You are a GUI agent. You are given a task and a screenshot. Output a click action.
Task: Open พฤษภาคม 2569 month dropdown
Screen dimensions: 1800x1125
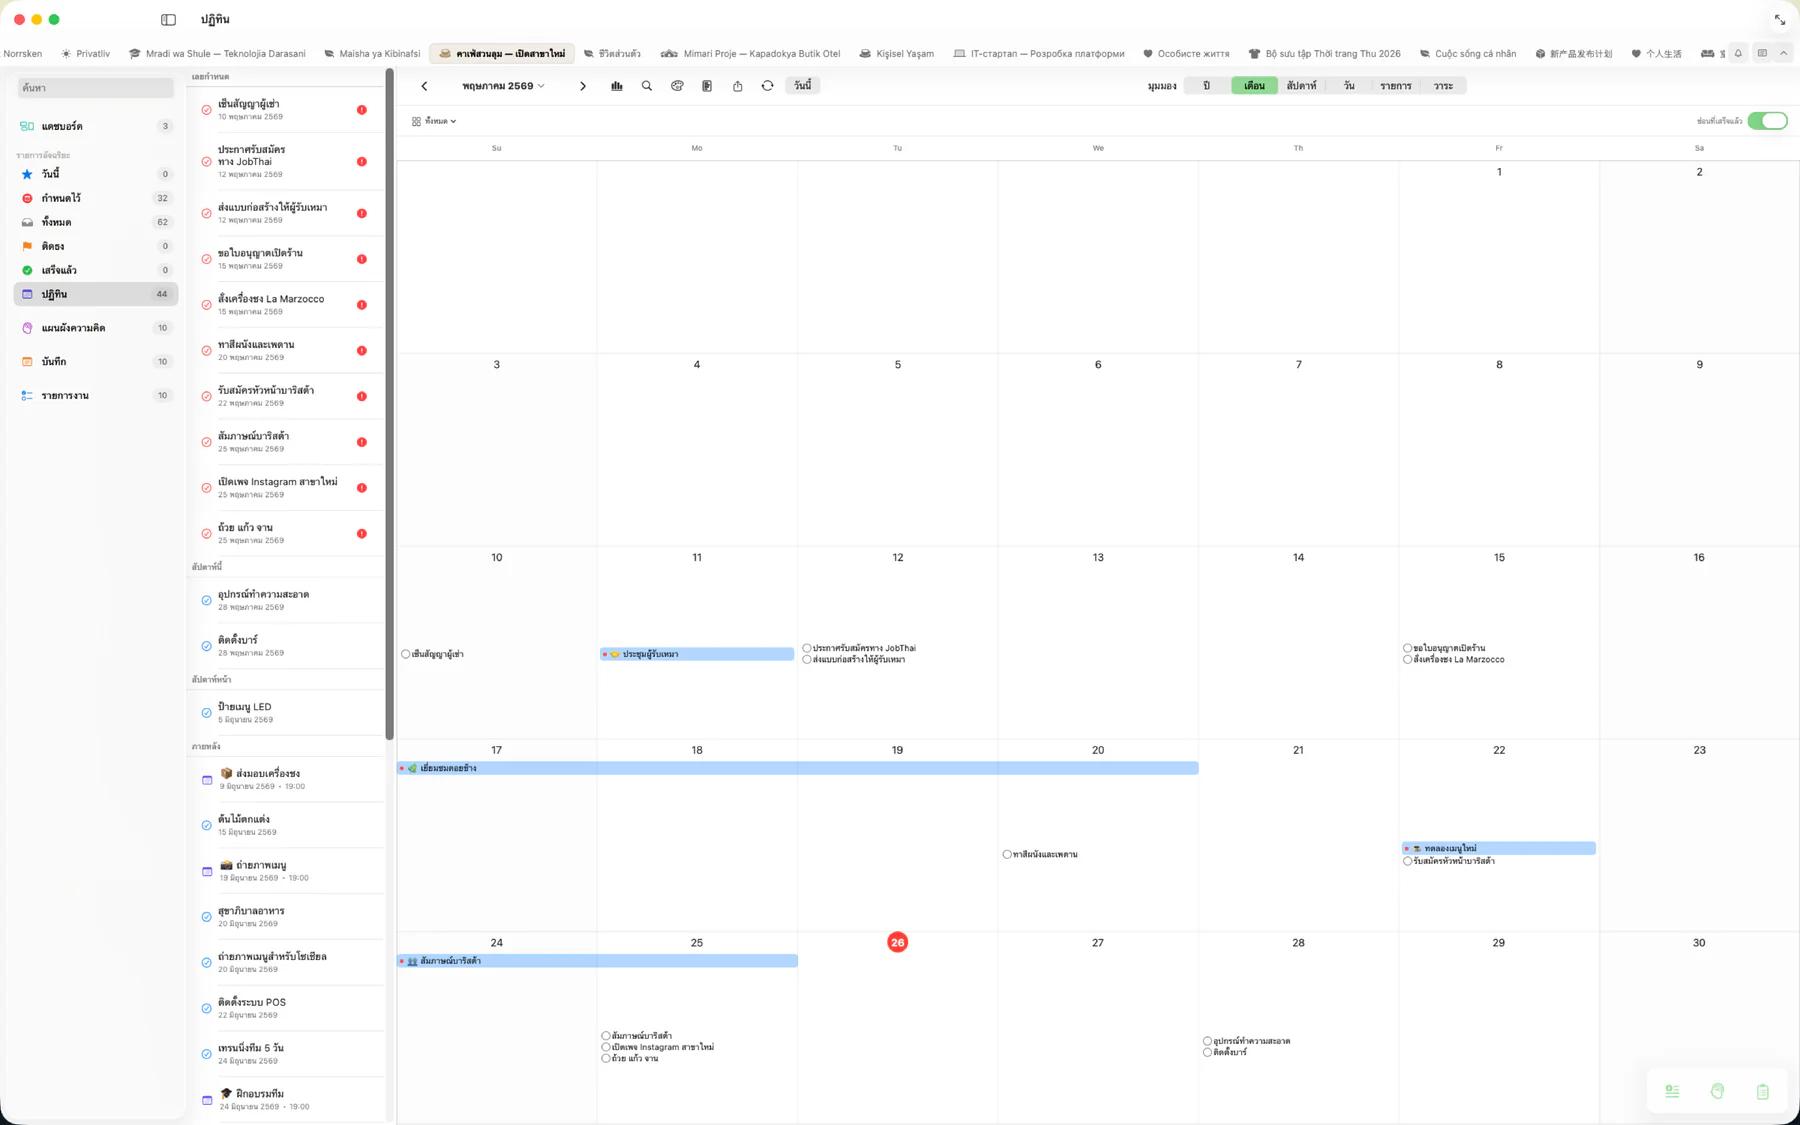pyautogui.click(x=503, y=86)
